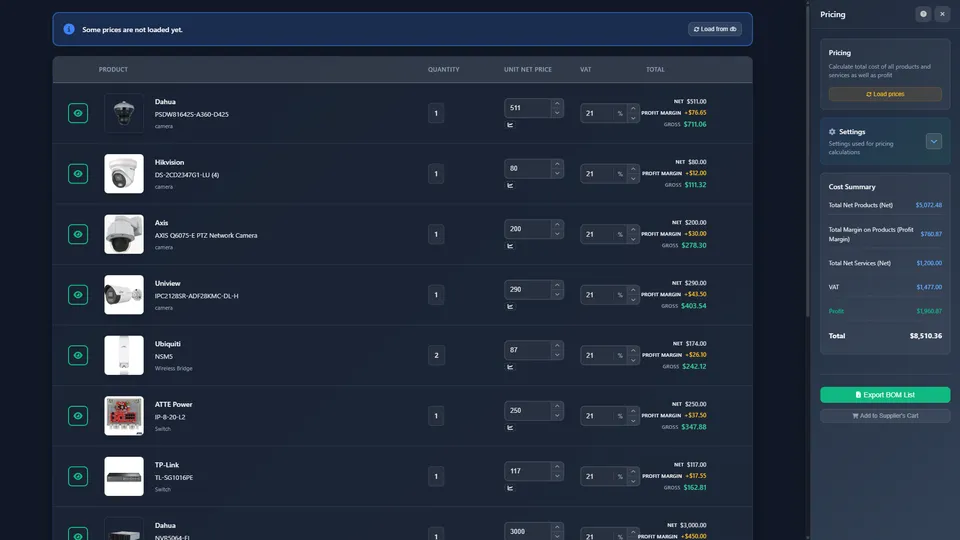Click quantity box for Ubiquiti NSM5 showing 2
This screenshot has height=540, width=960.
pos(436,356)
